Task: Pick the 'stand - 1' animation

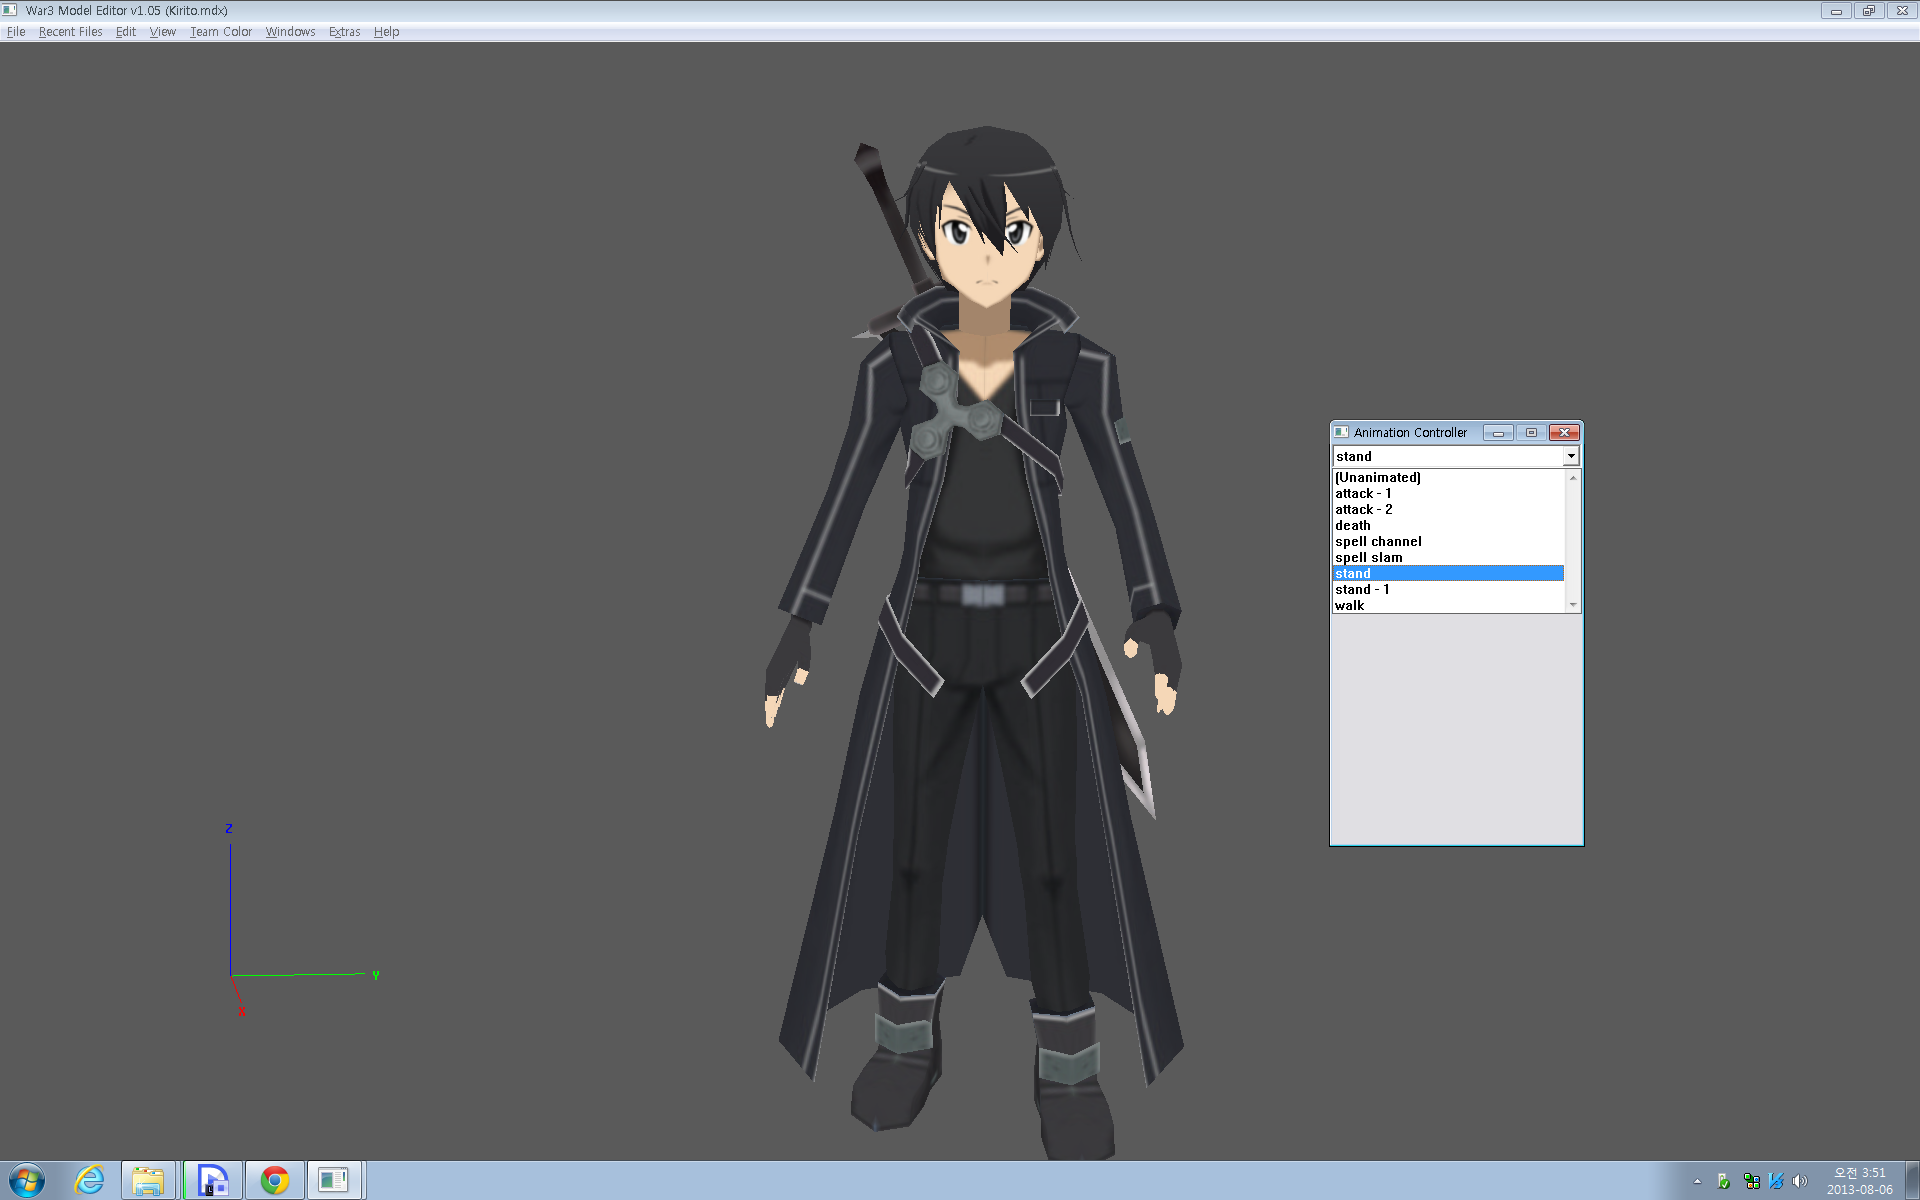Action: click(x=1448, y=589)
